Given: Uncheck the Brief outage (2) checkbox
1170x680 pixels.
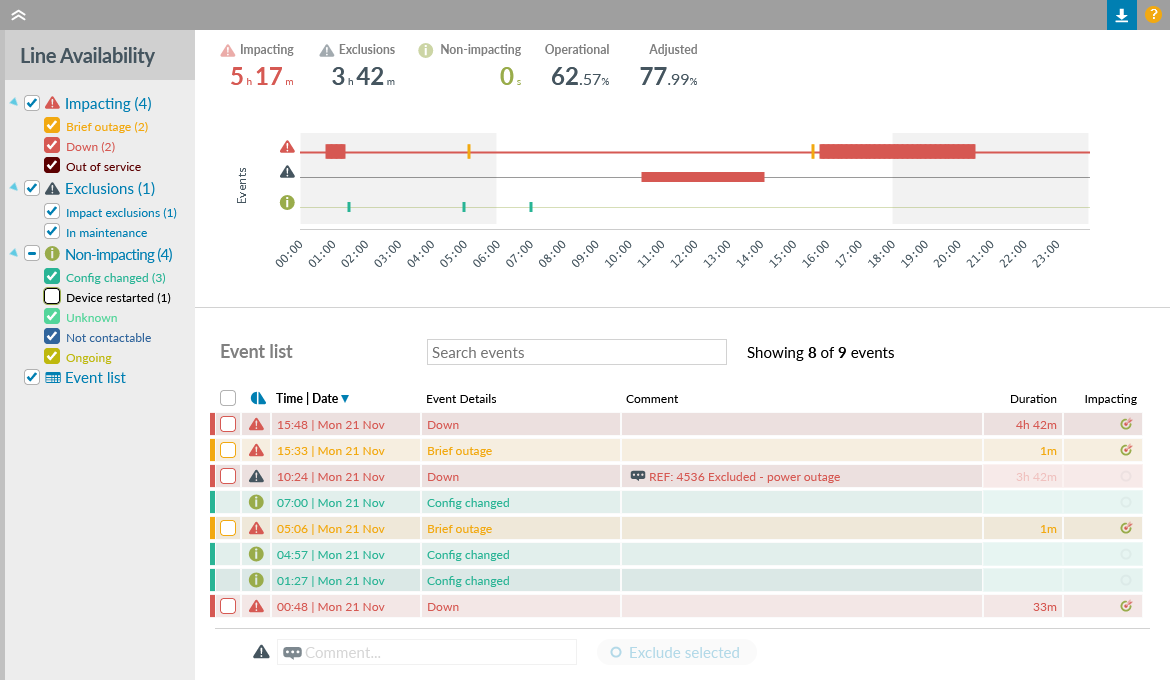Looking at the screenshot, I should pos(53,125).
